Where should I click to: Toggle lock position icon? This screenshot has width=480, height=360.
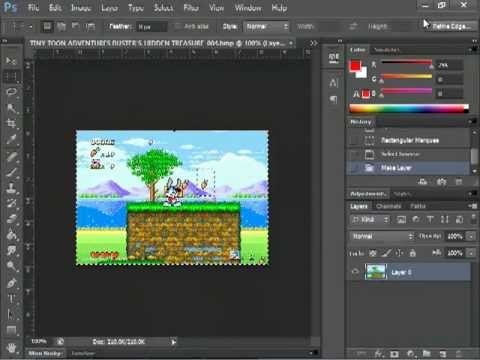(x=399, y=253)
